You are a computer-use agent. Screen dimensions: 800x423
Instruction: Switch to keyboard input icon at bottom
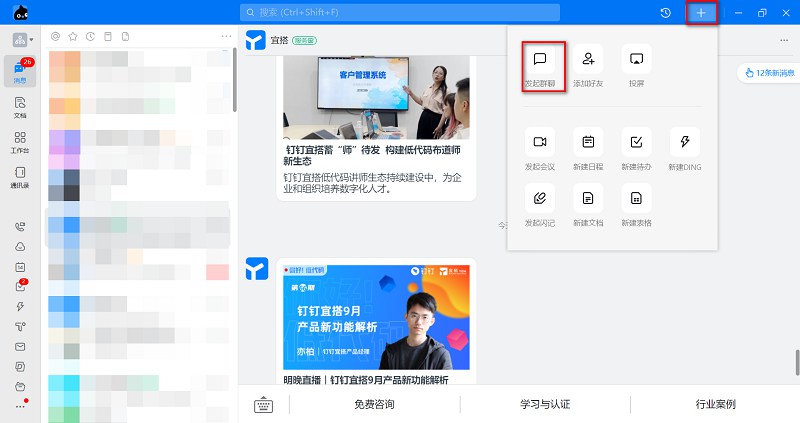point(263,405)
